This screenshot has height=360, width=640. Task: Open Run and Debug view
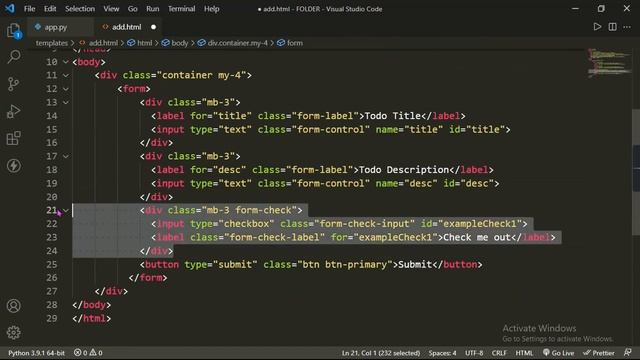(x=13, y=111)
